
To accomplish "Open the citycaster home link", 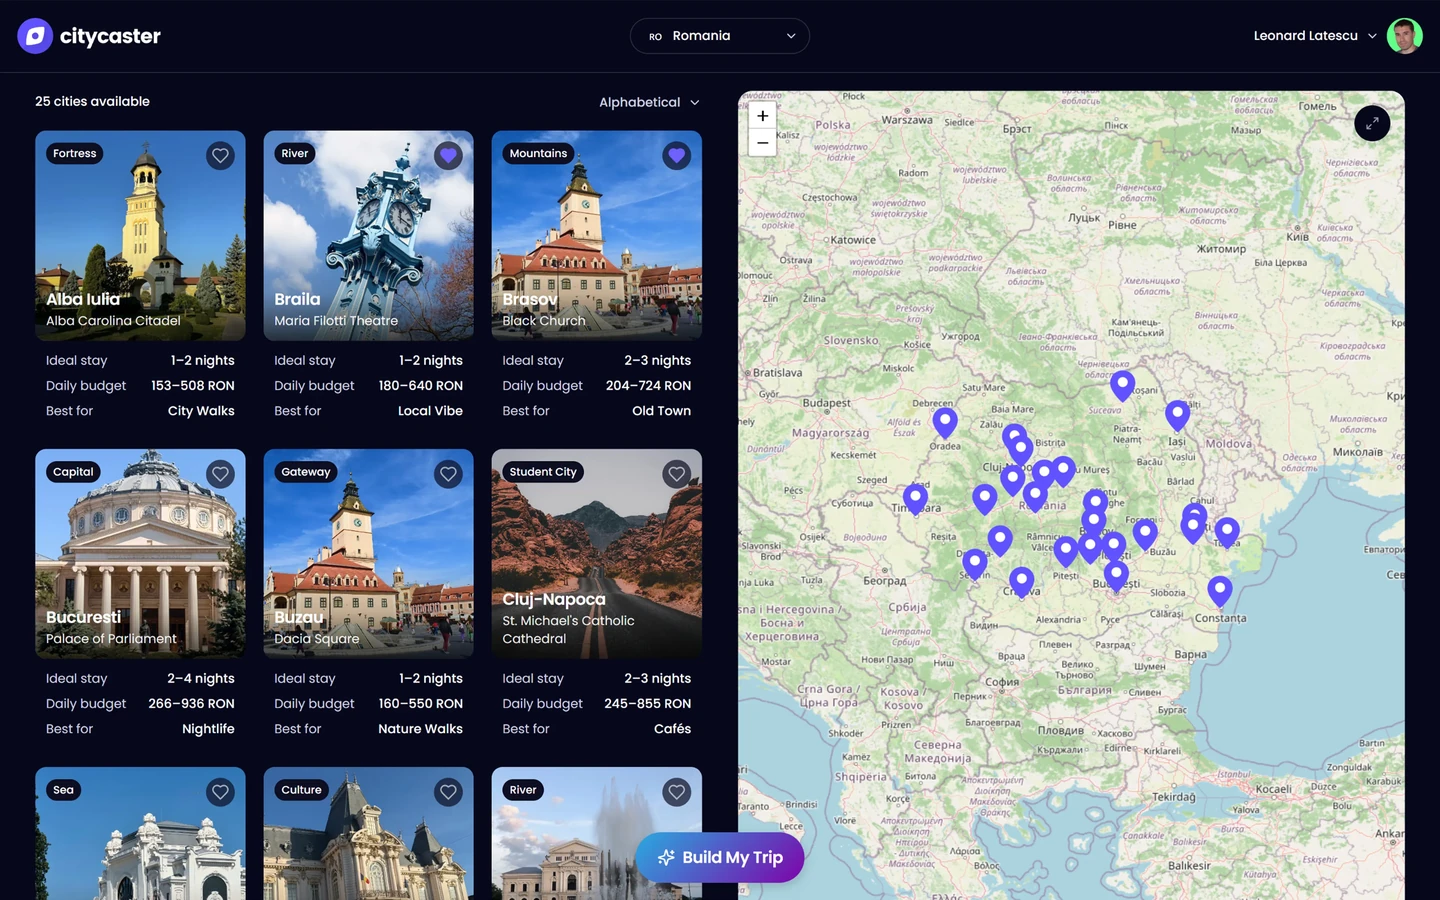I will [x=89, y=36].
